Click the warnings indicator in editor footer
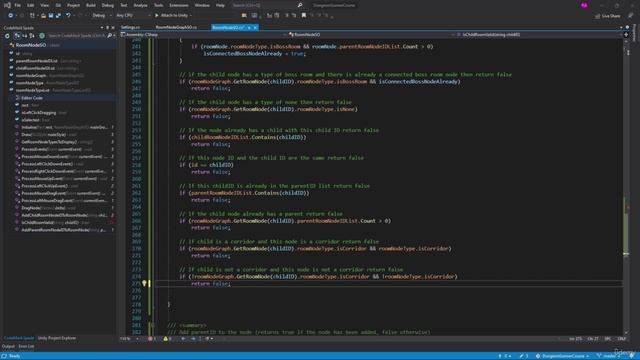 point(168,339)
